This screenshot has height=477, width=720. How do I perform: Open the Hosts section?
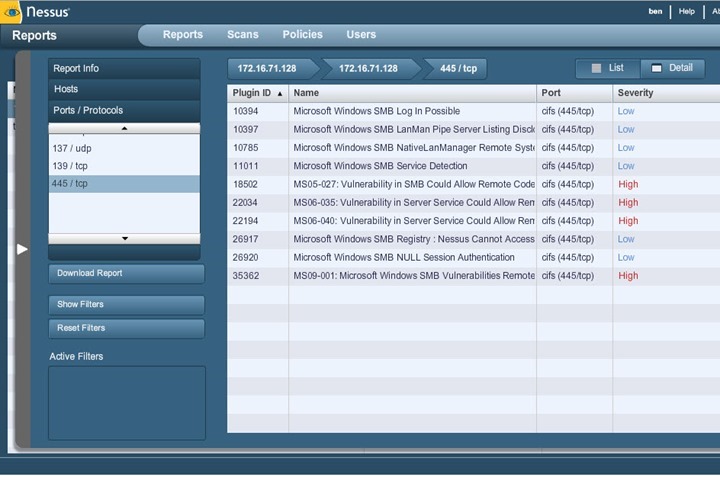tap(124, 89)
